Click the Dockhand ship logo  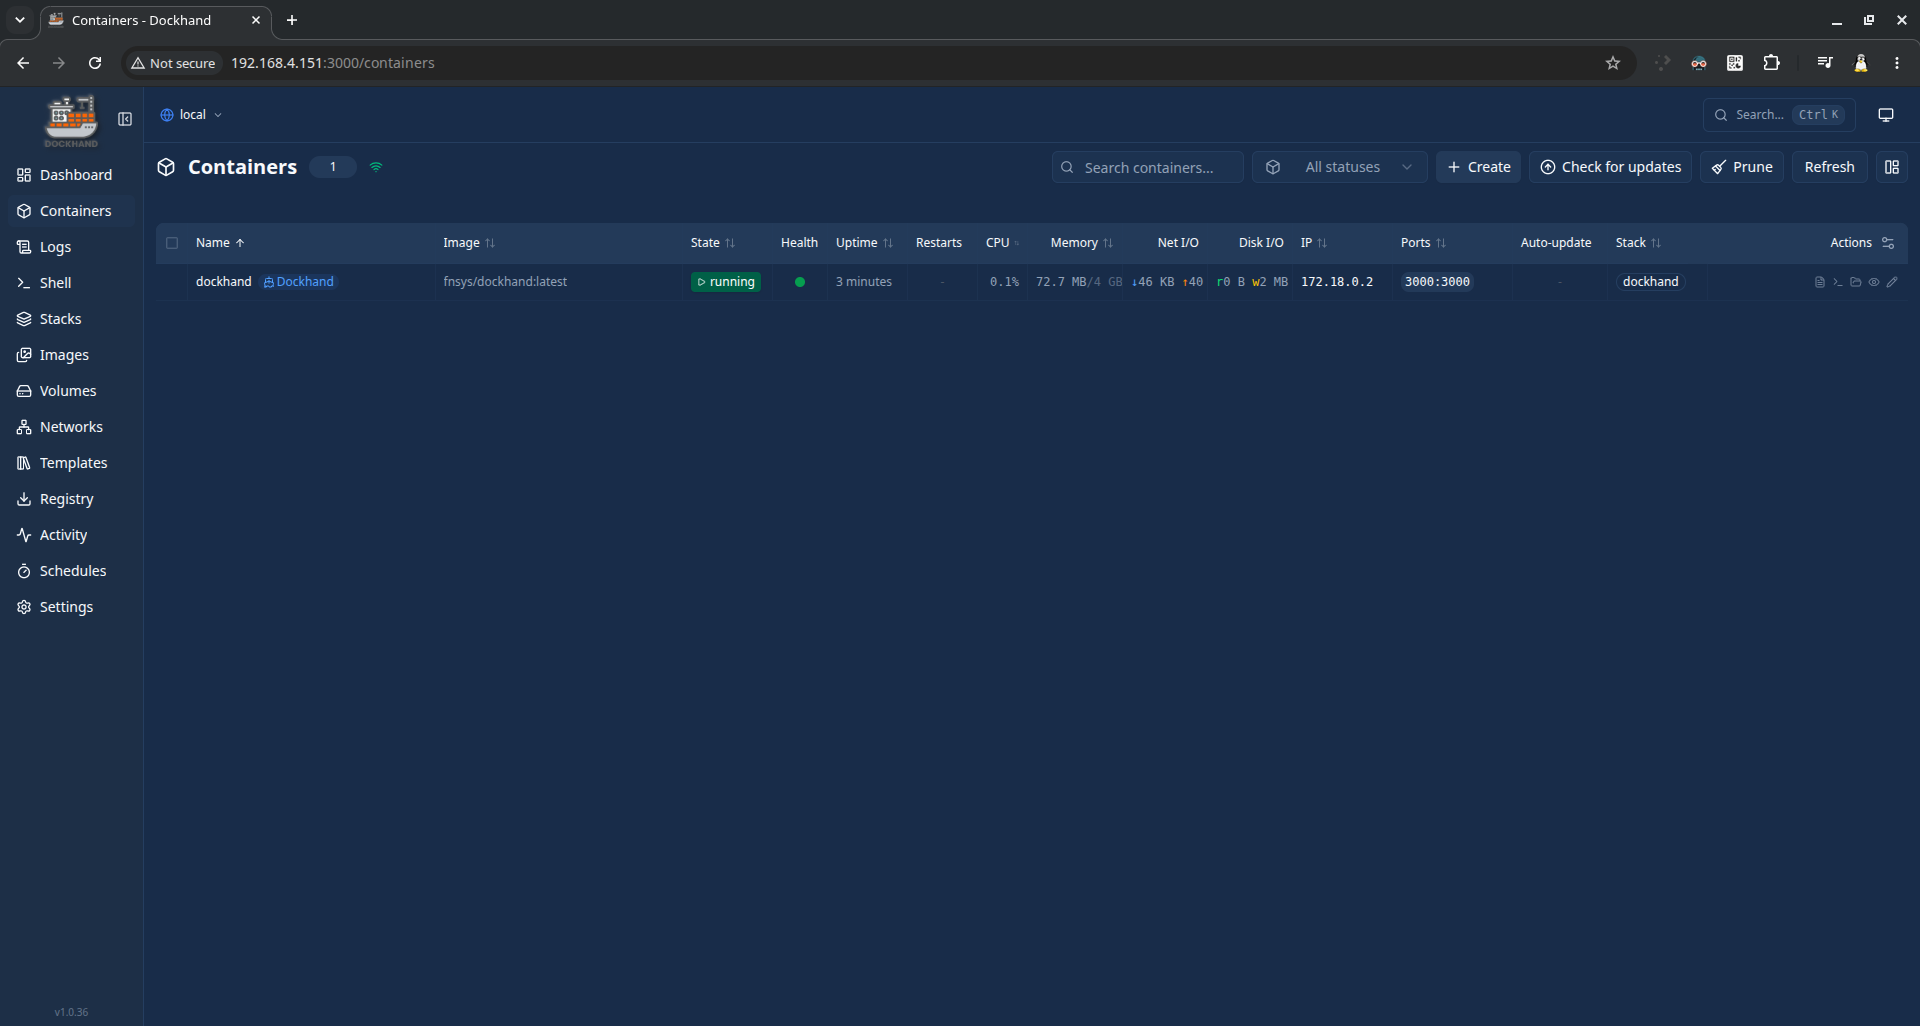tap(71, 120)
